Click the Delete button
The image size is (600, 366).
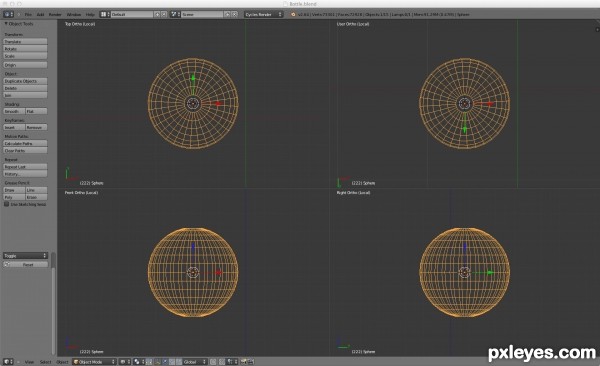pyautogui.click(x=25, y=88)
